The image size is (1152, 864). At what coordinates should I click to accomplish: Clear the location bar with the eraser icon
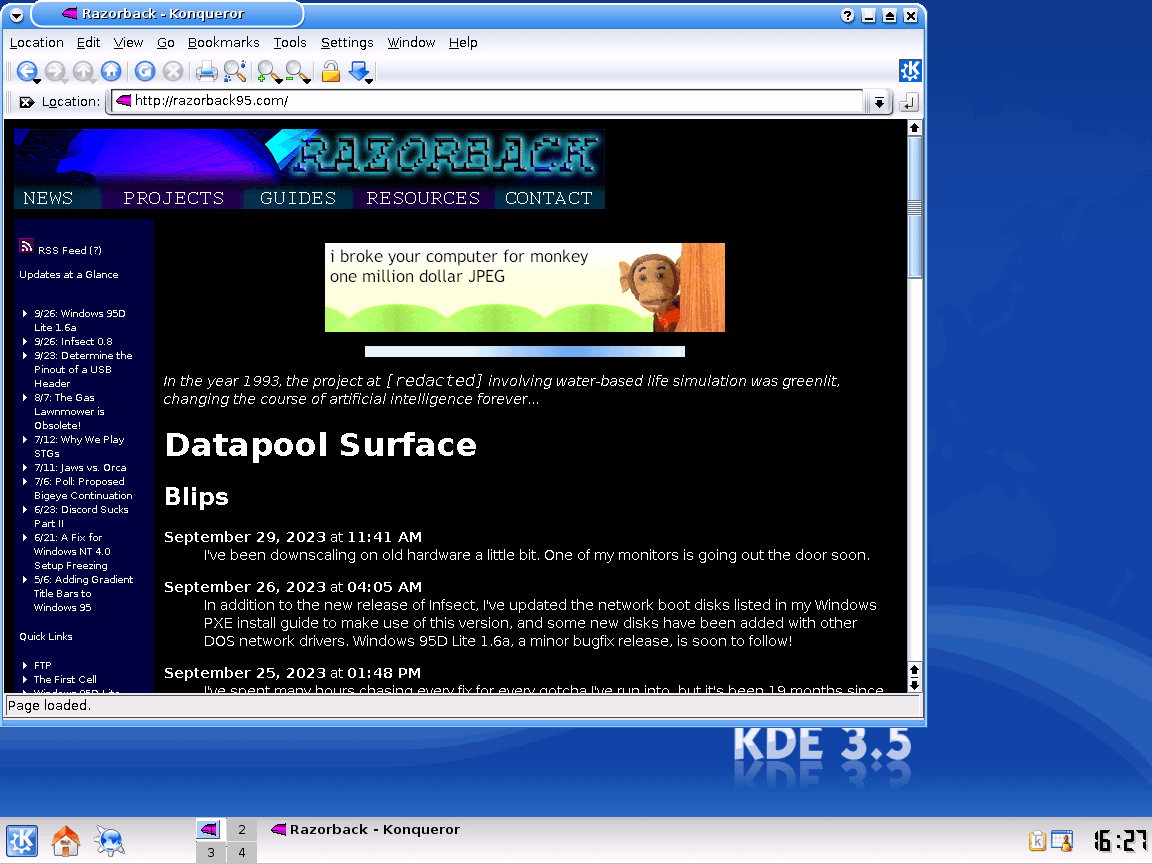point(26,102)
